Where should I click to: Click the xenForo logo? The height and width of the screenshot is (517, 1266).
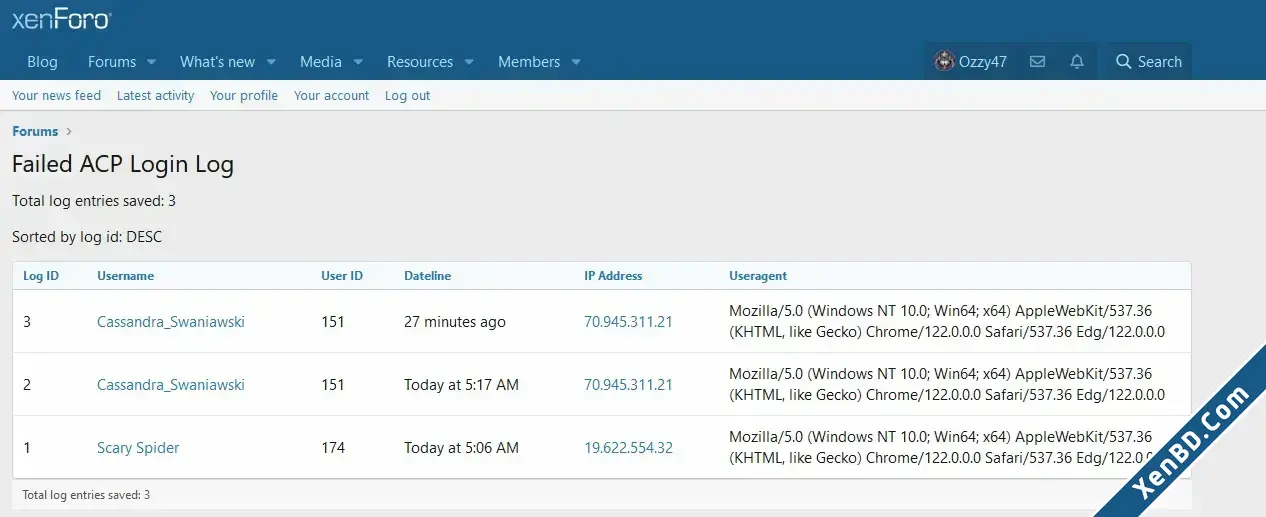tap(61, 19)
